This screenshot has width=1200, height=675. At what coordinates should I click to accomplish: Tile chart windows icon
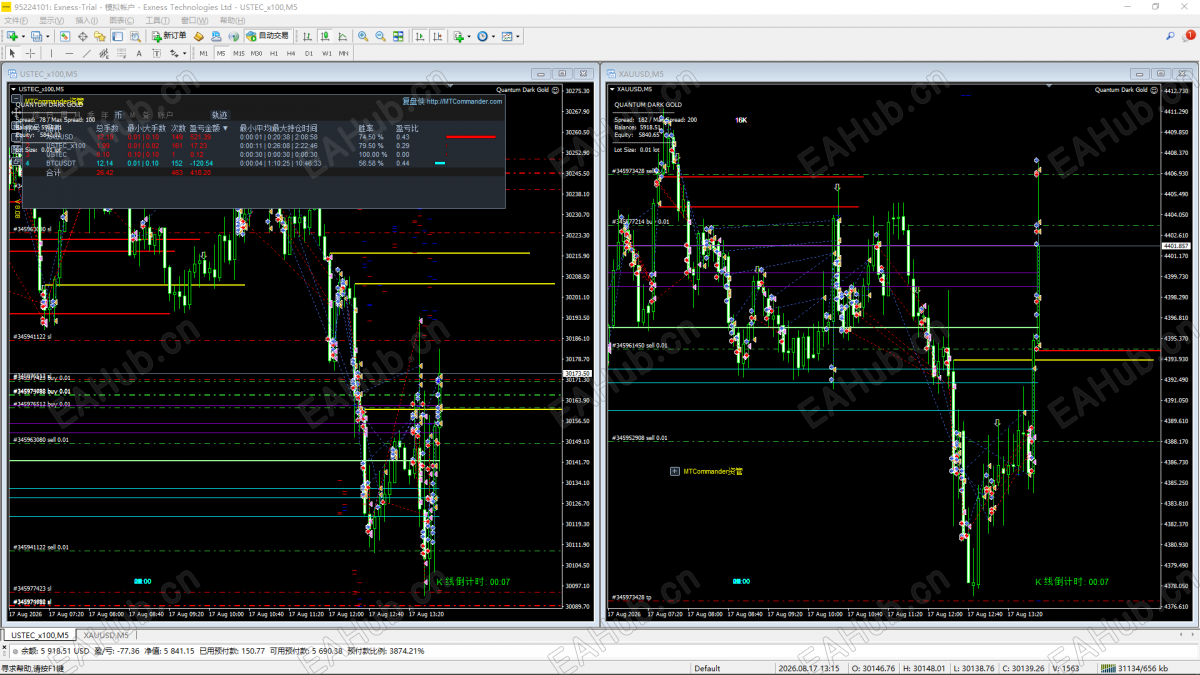398,36
